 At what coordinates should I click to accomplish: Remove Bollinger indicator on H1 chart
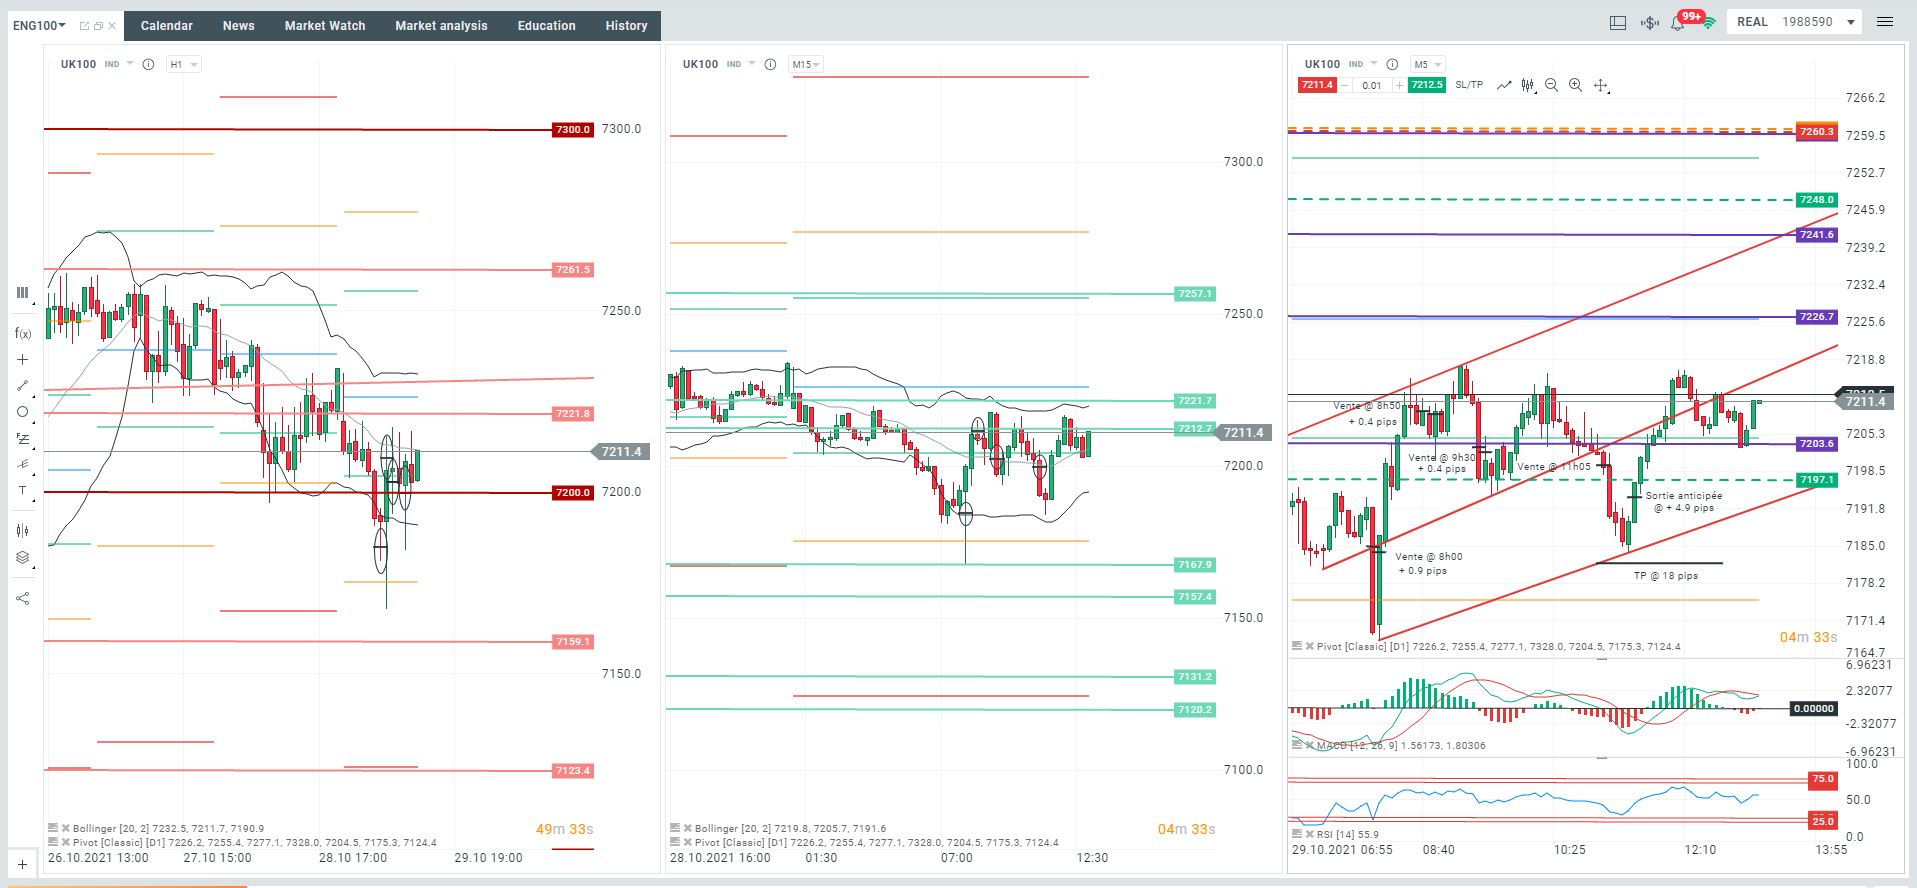click(x=65, y=829)
